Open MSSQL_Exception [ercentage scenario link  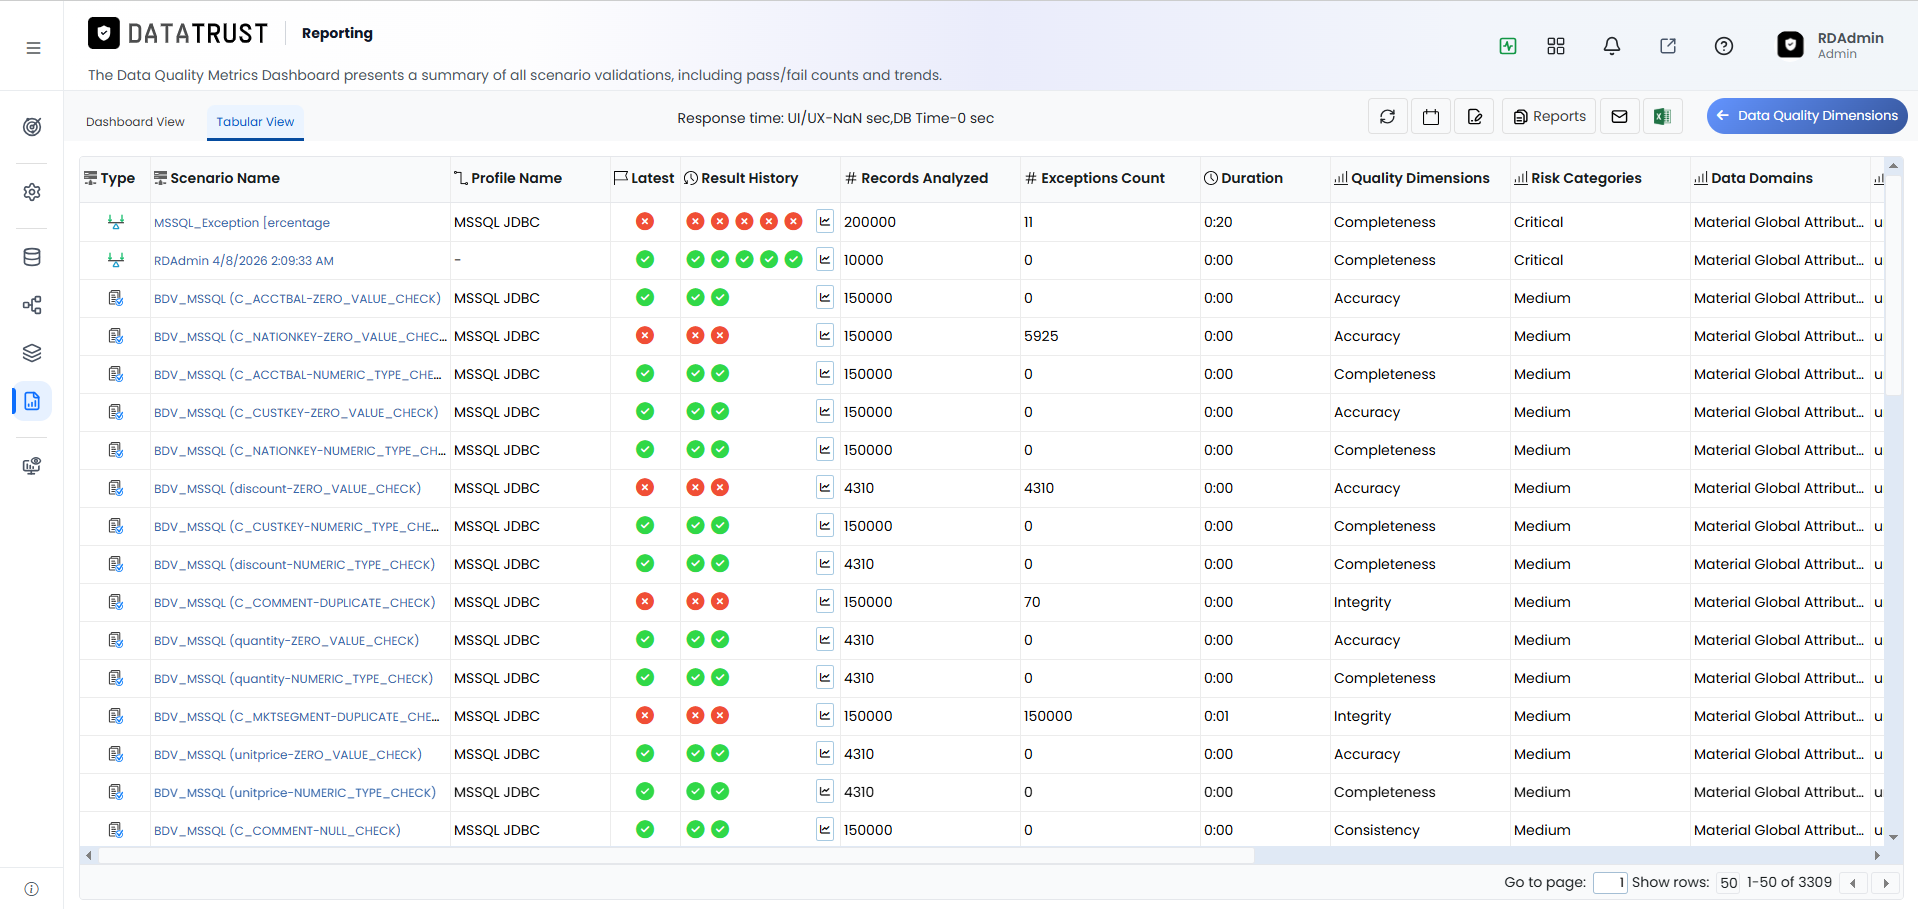click(242, 222)
